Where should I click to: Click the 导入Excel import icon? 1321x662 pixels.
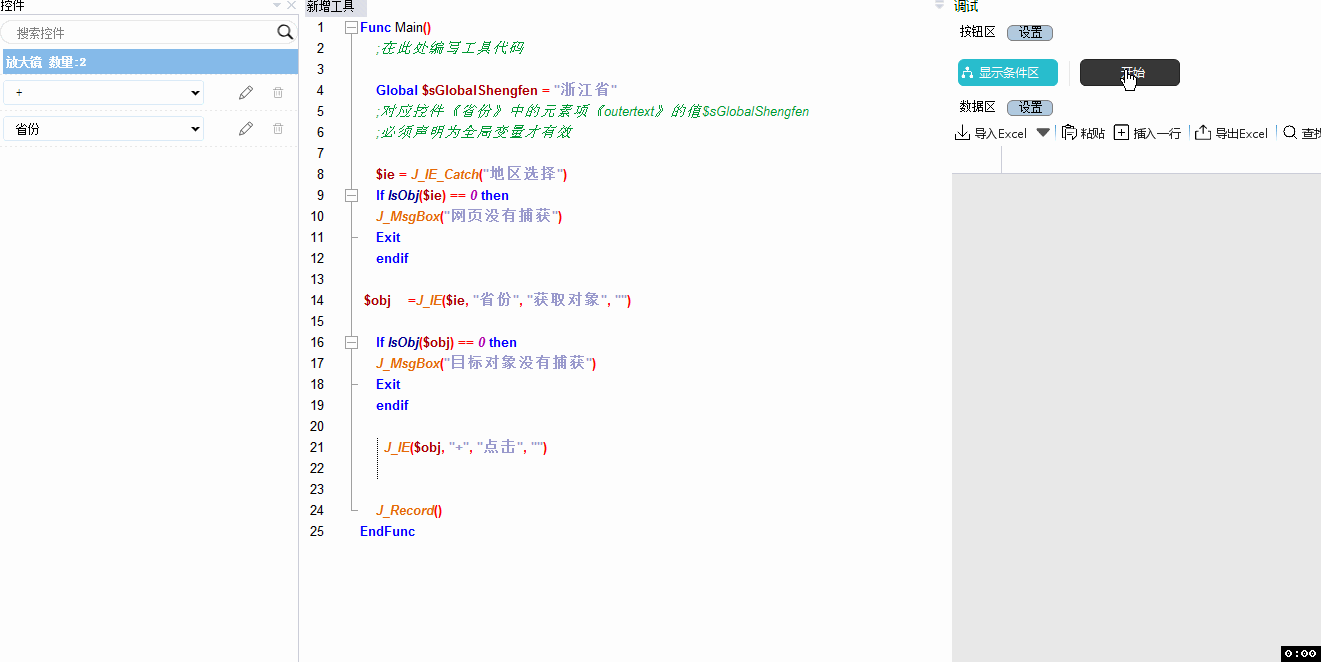(x=962, y=133)
